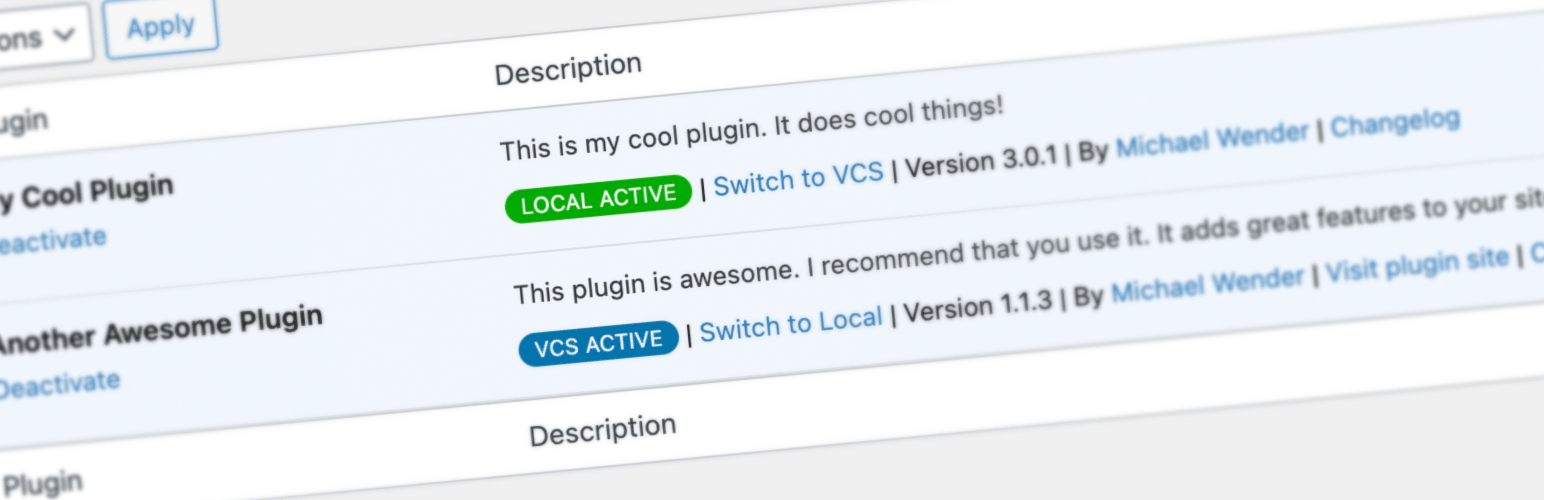Click the Apply button
This screenshot has width=1544, height=500.
tap(160, 28)
